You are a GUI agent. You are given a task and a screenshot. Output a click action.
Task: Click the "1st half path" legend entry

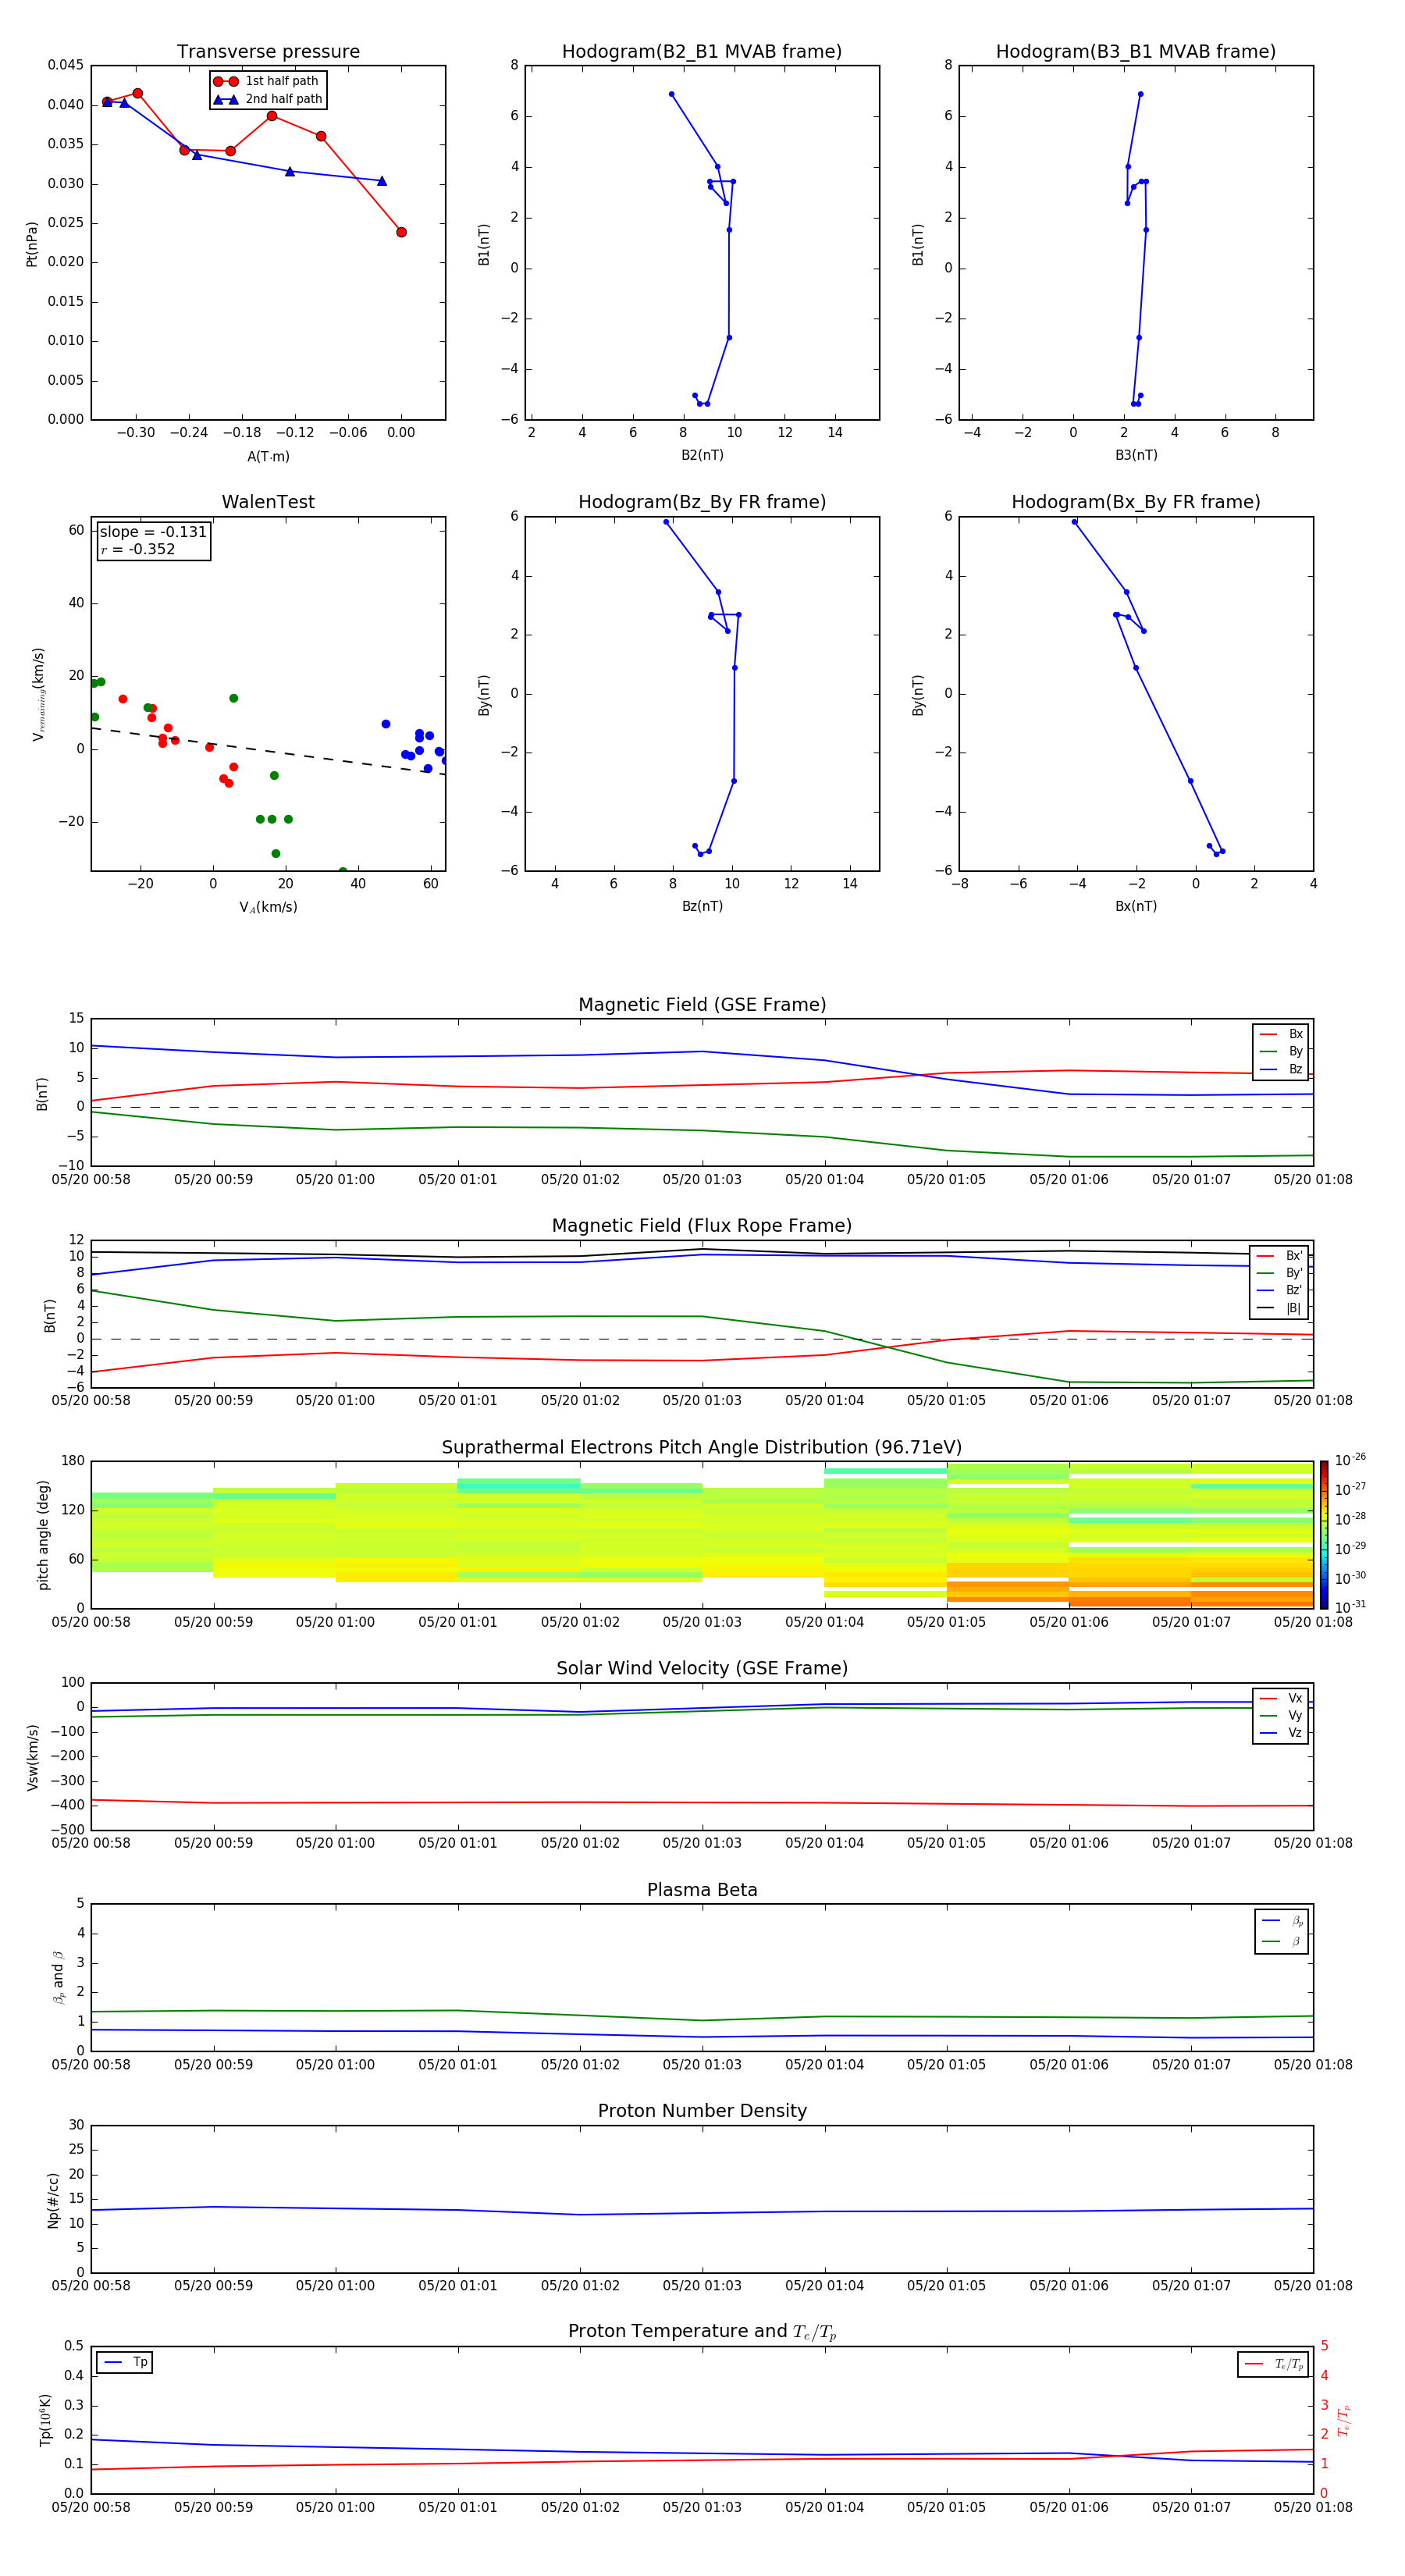click(267, 81)
